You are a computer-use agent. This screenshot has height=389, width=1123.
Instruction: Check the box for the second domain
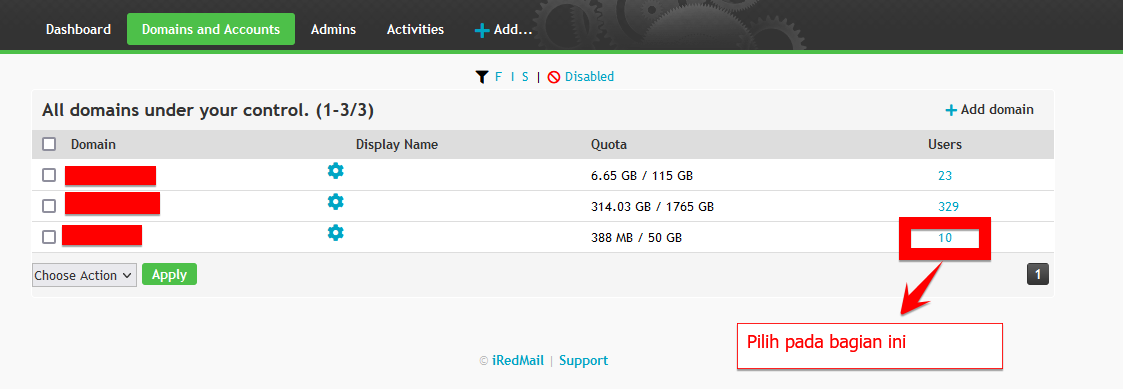pos(49,206)
